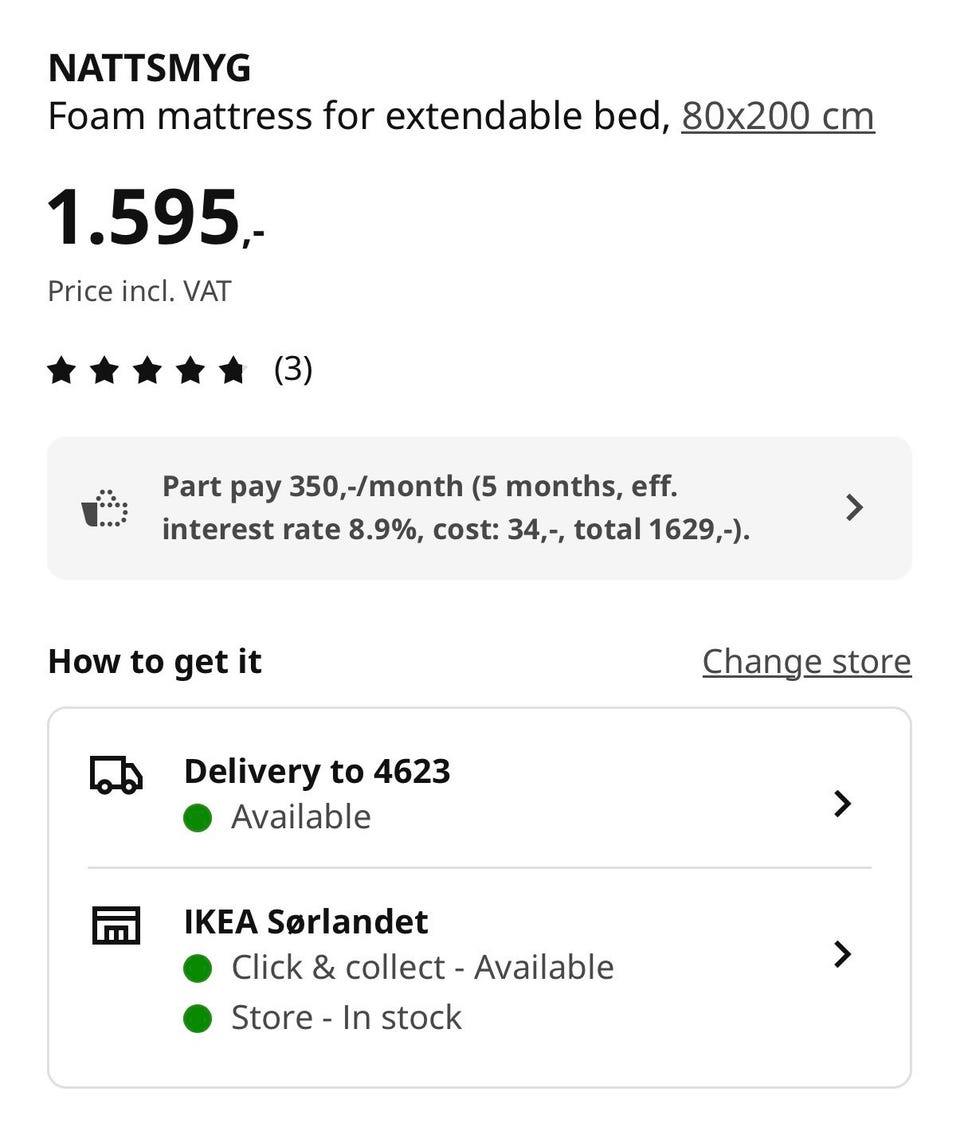Image resolution: width=960 pixels, height=1123 pixels.
Task: Open the 80x200 cm size link
Action: 778,116
